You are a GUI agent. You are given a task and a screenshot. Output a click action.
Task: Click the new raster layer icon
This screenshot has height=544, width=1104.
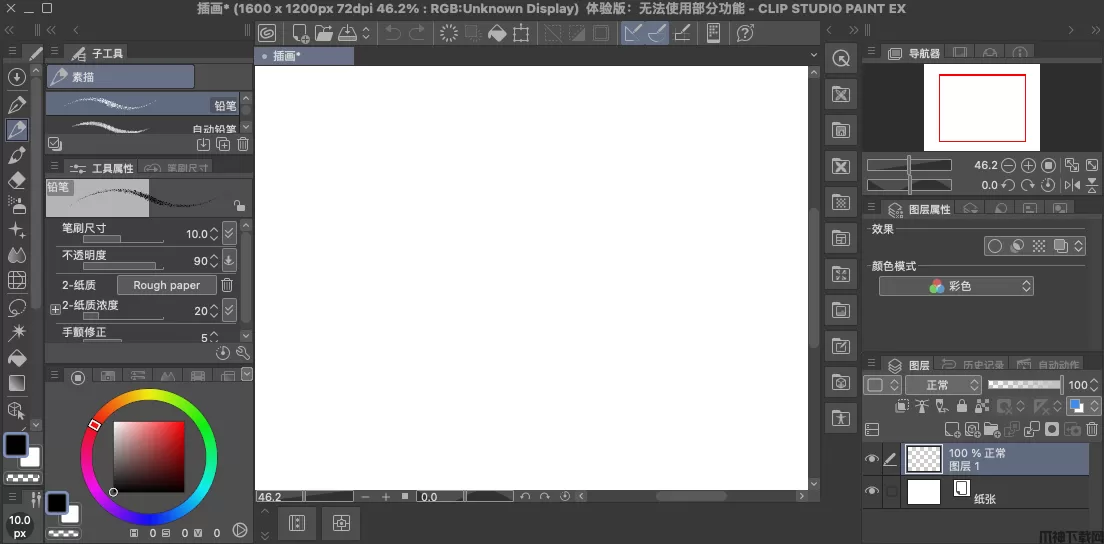953,430
